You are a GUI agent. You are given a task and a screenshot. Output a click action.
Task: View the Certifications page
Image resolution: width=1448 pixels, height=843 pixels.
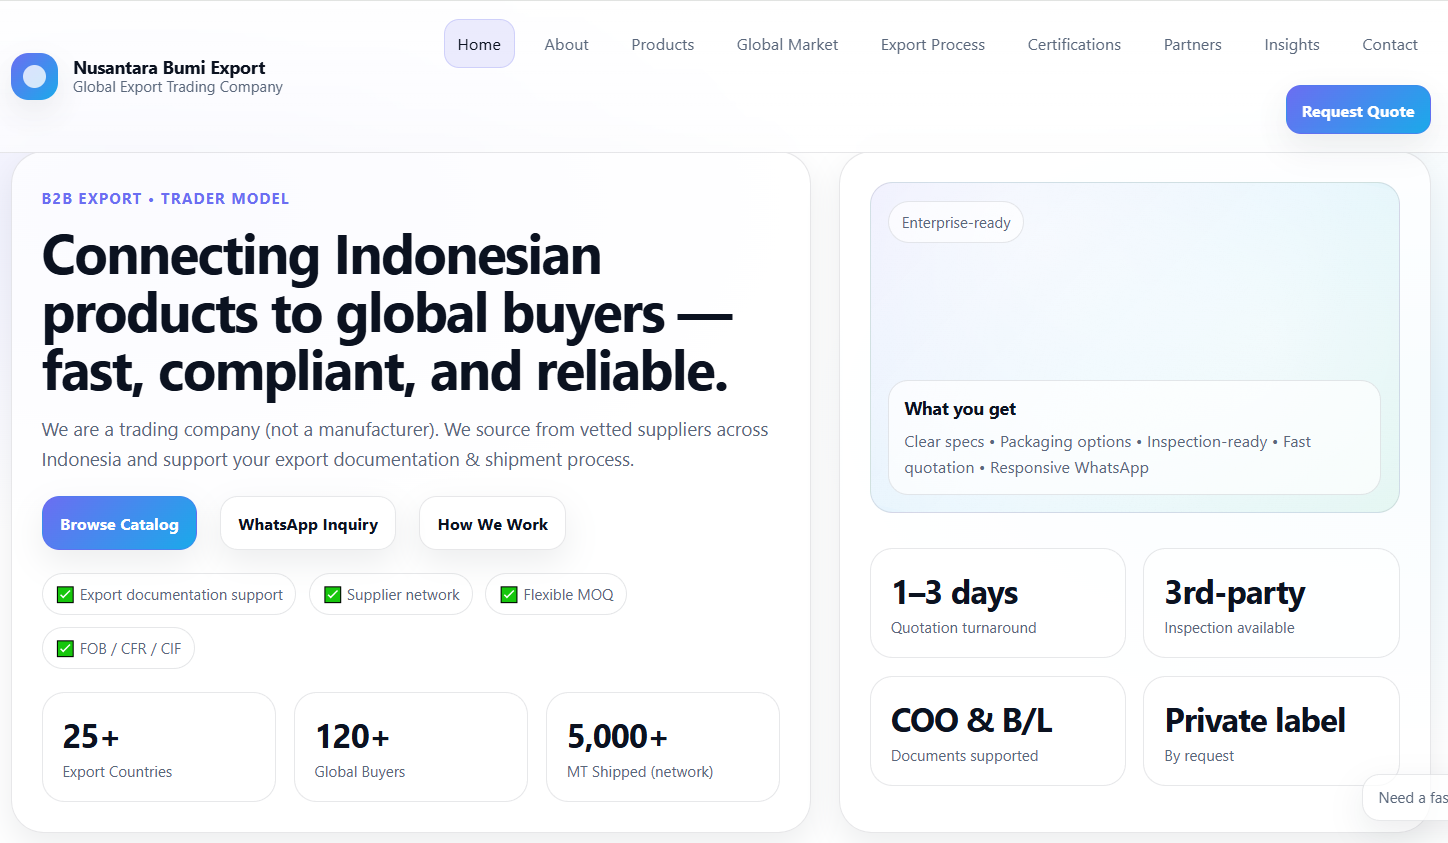point(1074,45)
